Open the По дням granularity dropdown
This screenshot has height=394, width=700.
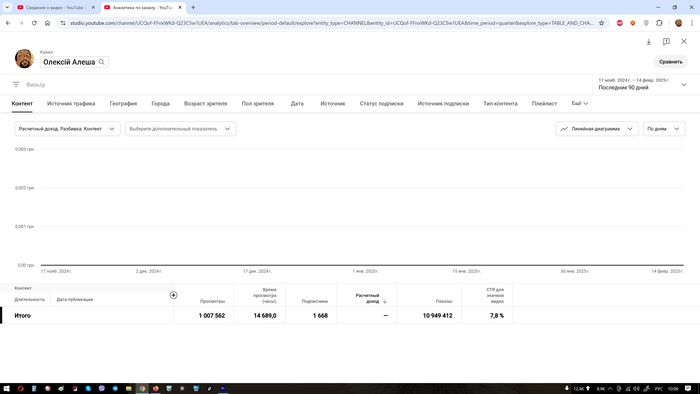664,129
